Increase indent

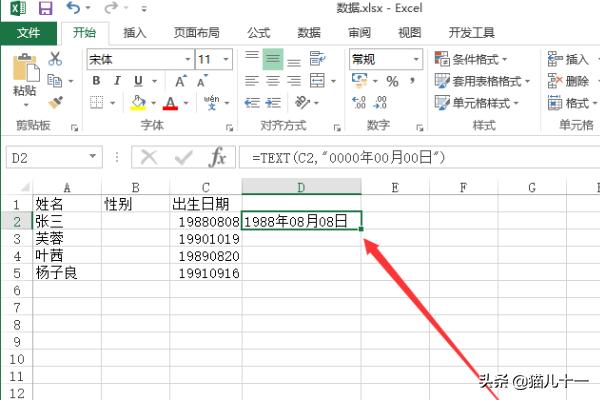(x=273, y=103)
